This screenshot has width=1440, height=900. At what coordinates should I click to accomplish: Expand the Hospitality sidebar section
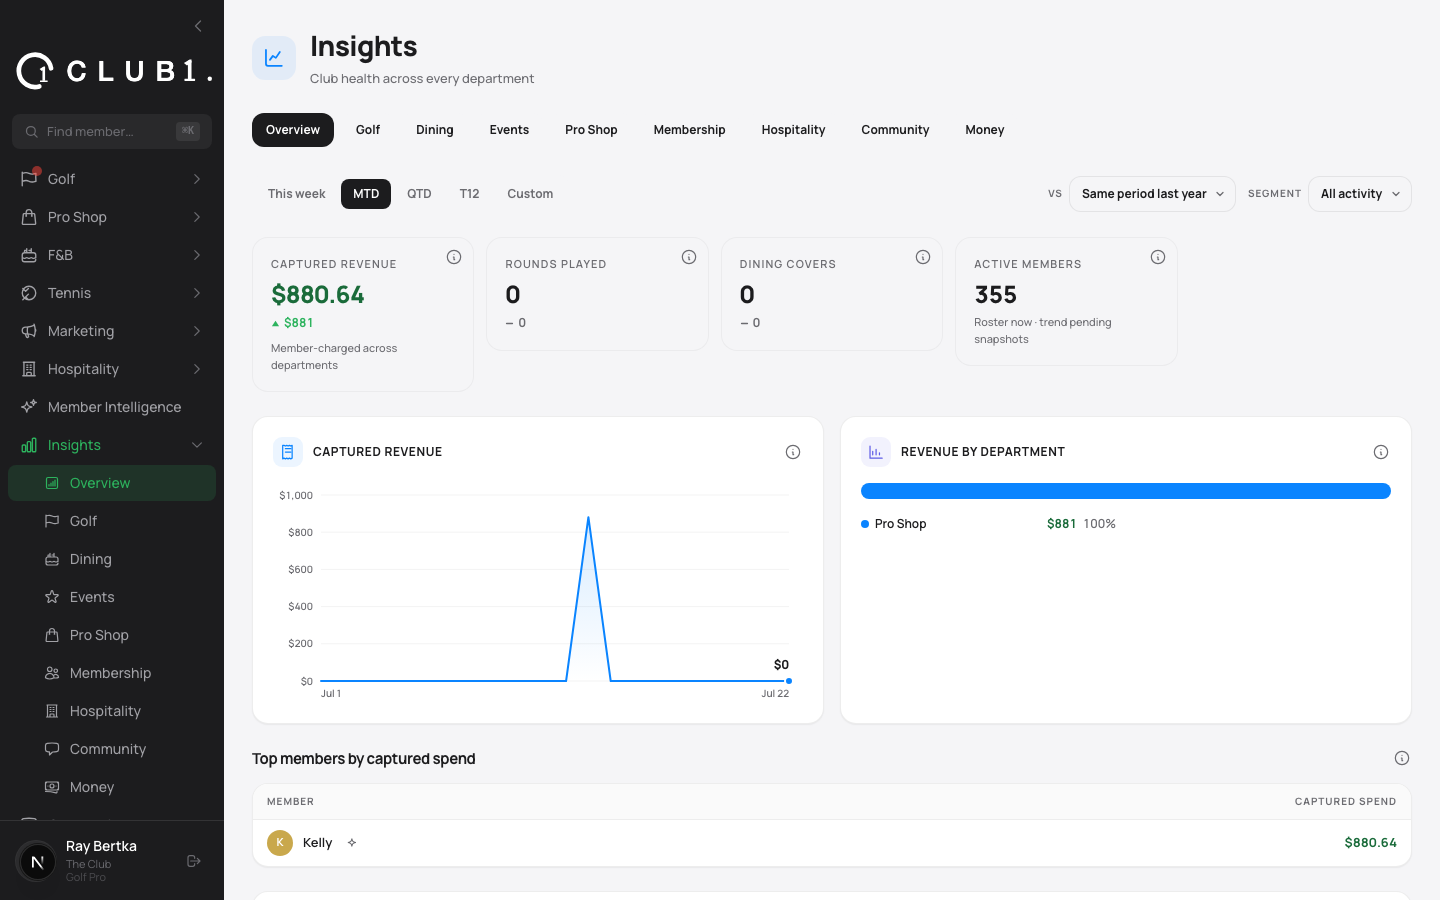[x=197, y=369]
